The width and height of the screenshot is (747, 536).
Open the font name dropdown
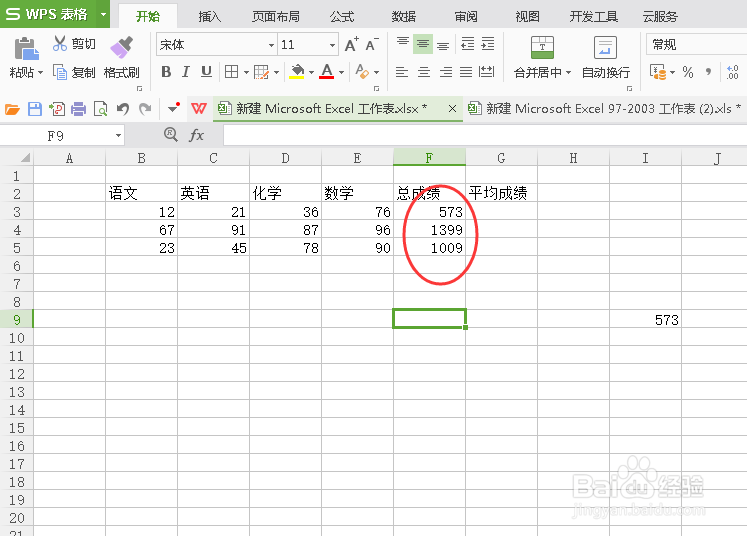click(x=271, y=45)
